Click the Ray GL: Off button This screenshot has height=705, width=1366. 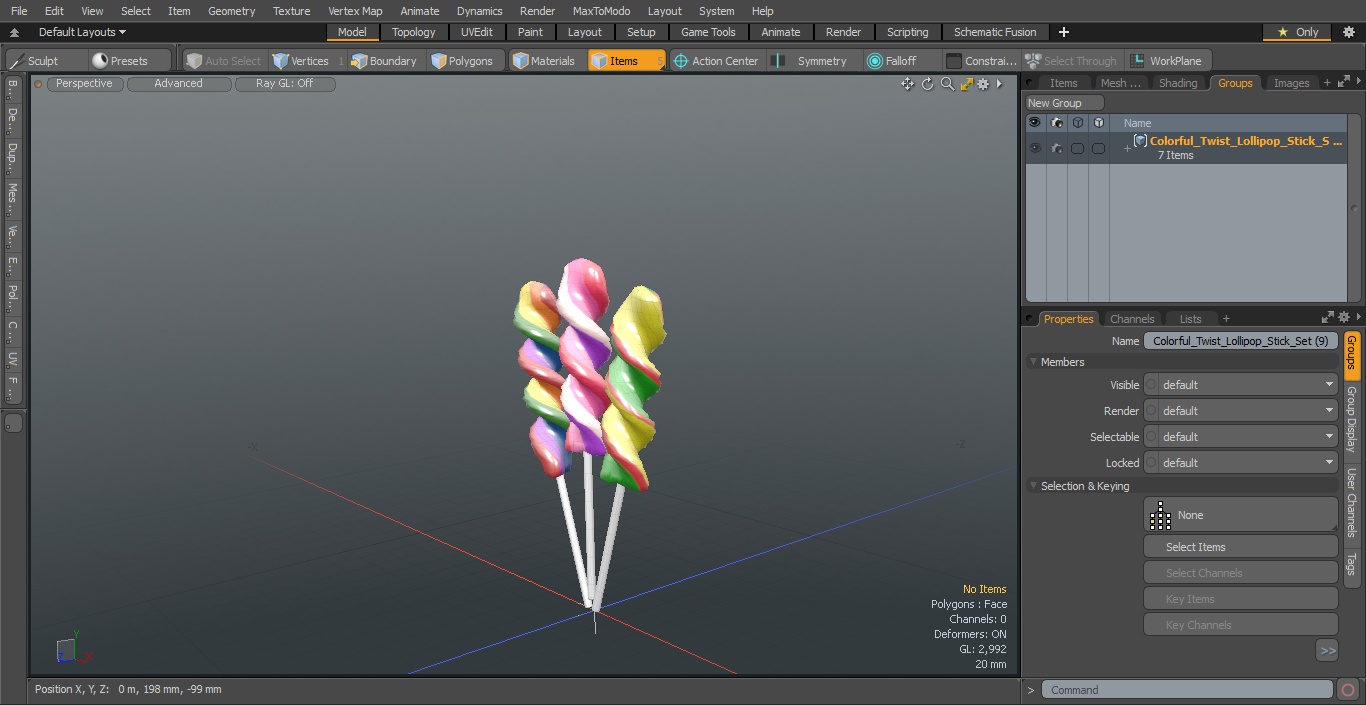(x=285, y=84)
